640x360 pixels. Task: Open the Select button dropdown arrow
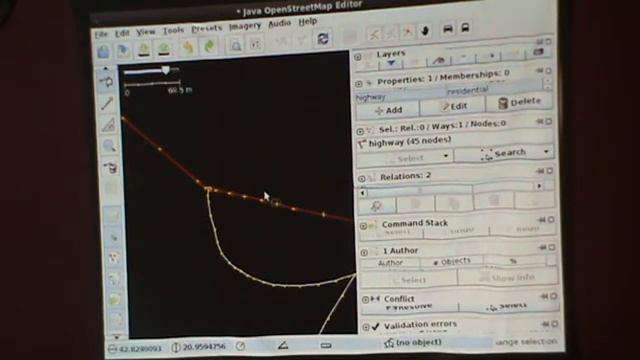click(x=446, y=156)
